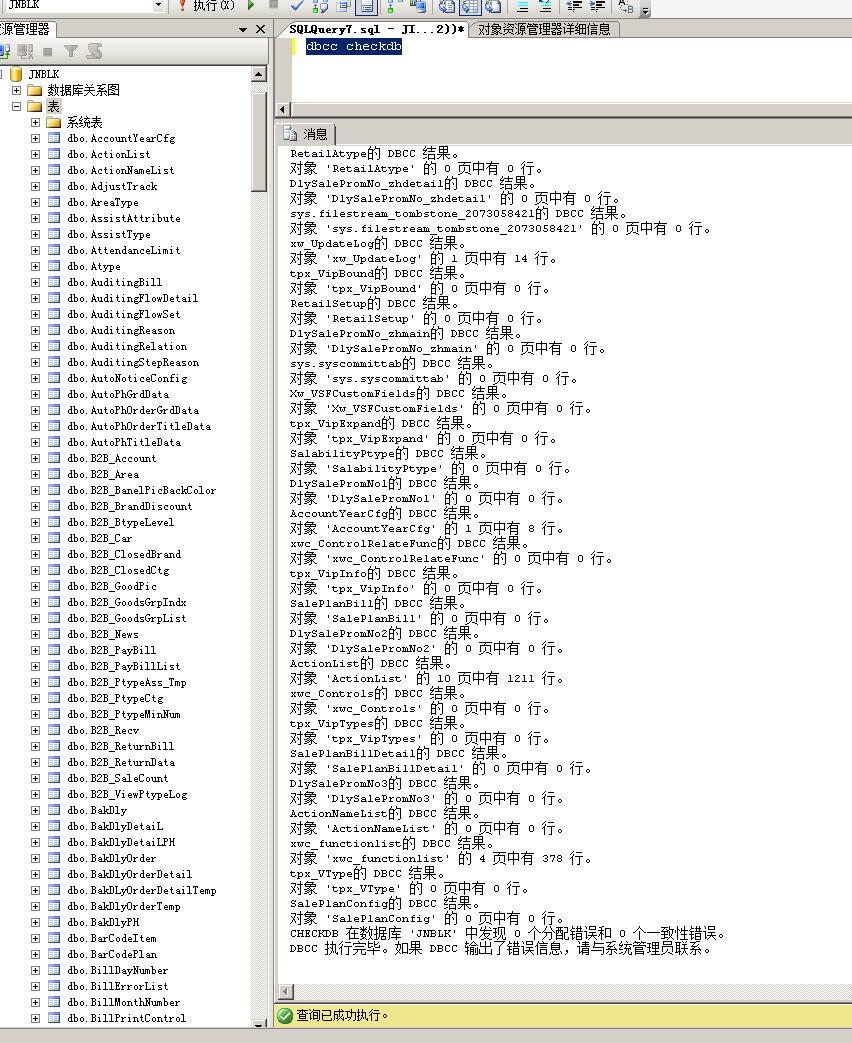Click query editor horizontal scroll left arrow
Image resolution: width=852 pixels, height=1043 pixels.
(283, 109)
